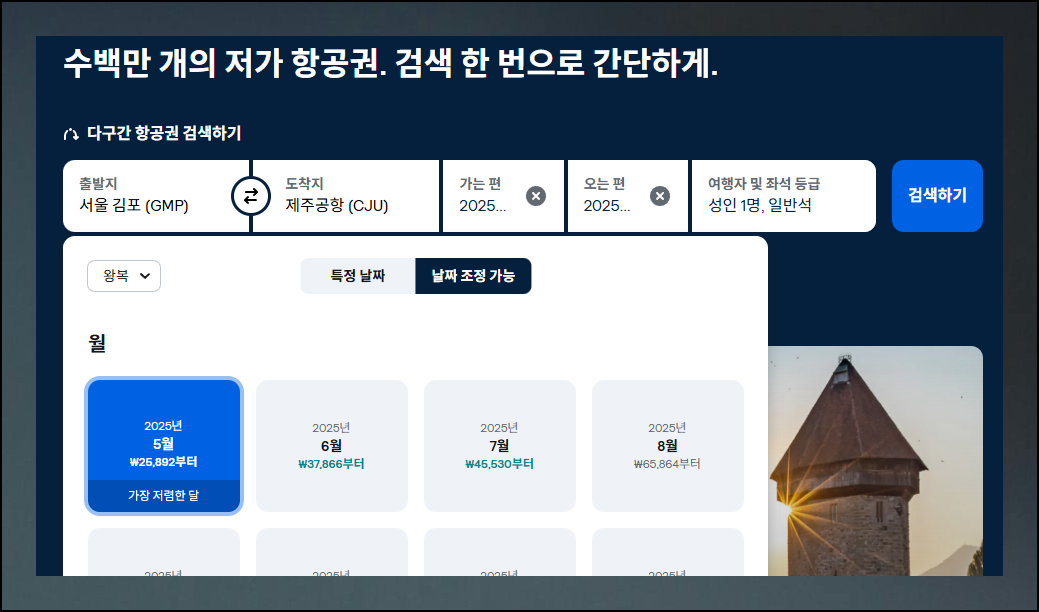Click the 월 section heading
Image resolution: width=1039 pixels, height=612 pixels.
(x=97, y=343)
